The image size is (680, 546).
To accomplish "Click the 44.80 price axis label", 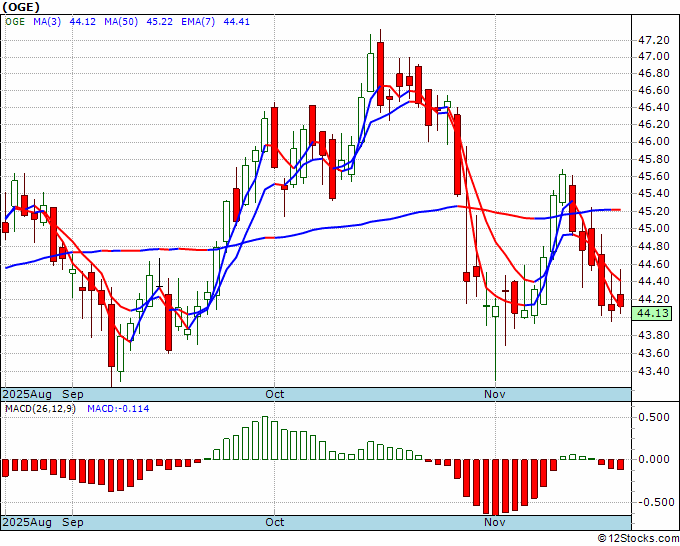I will [x=654, y=246].
